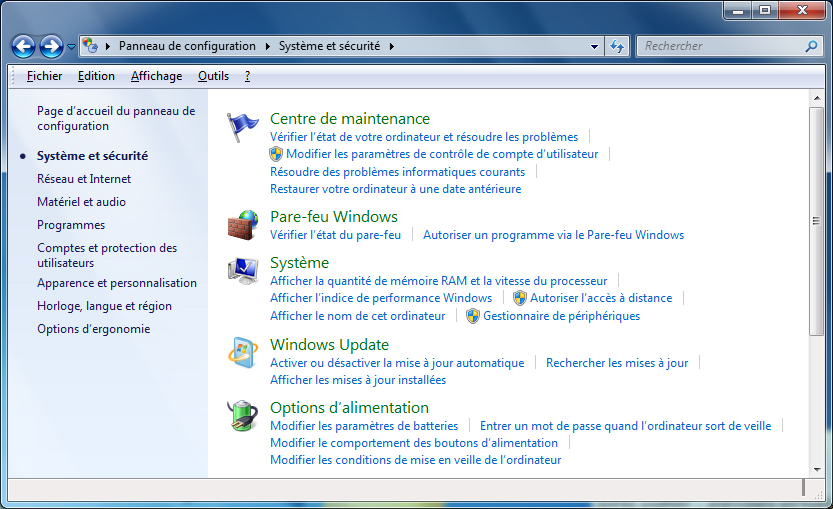Open the Windows Update heading
Image resolution: width=833 pixels, height=509 pixels.
[329, 345]
